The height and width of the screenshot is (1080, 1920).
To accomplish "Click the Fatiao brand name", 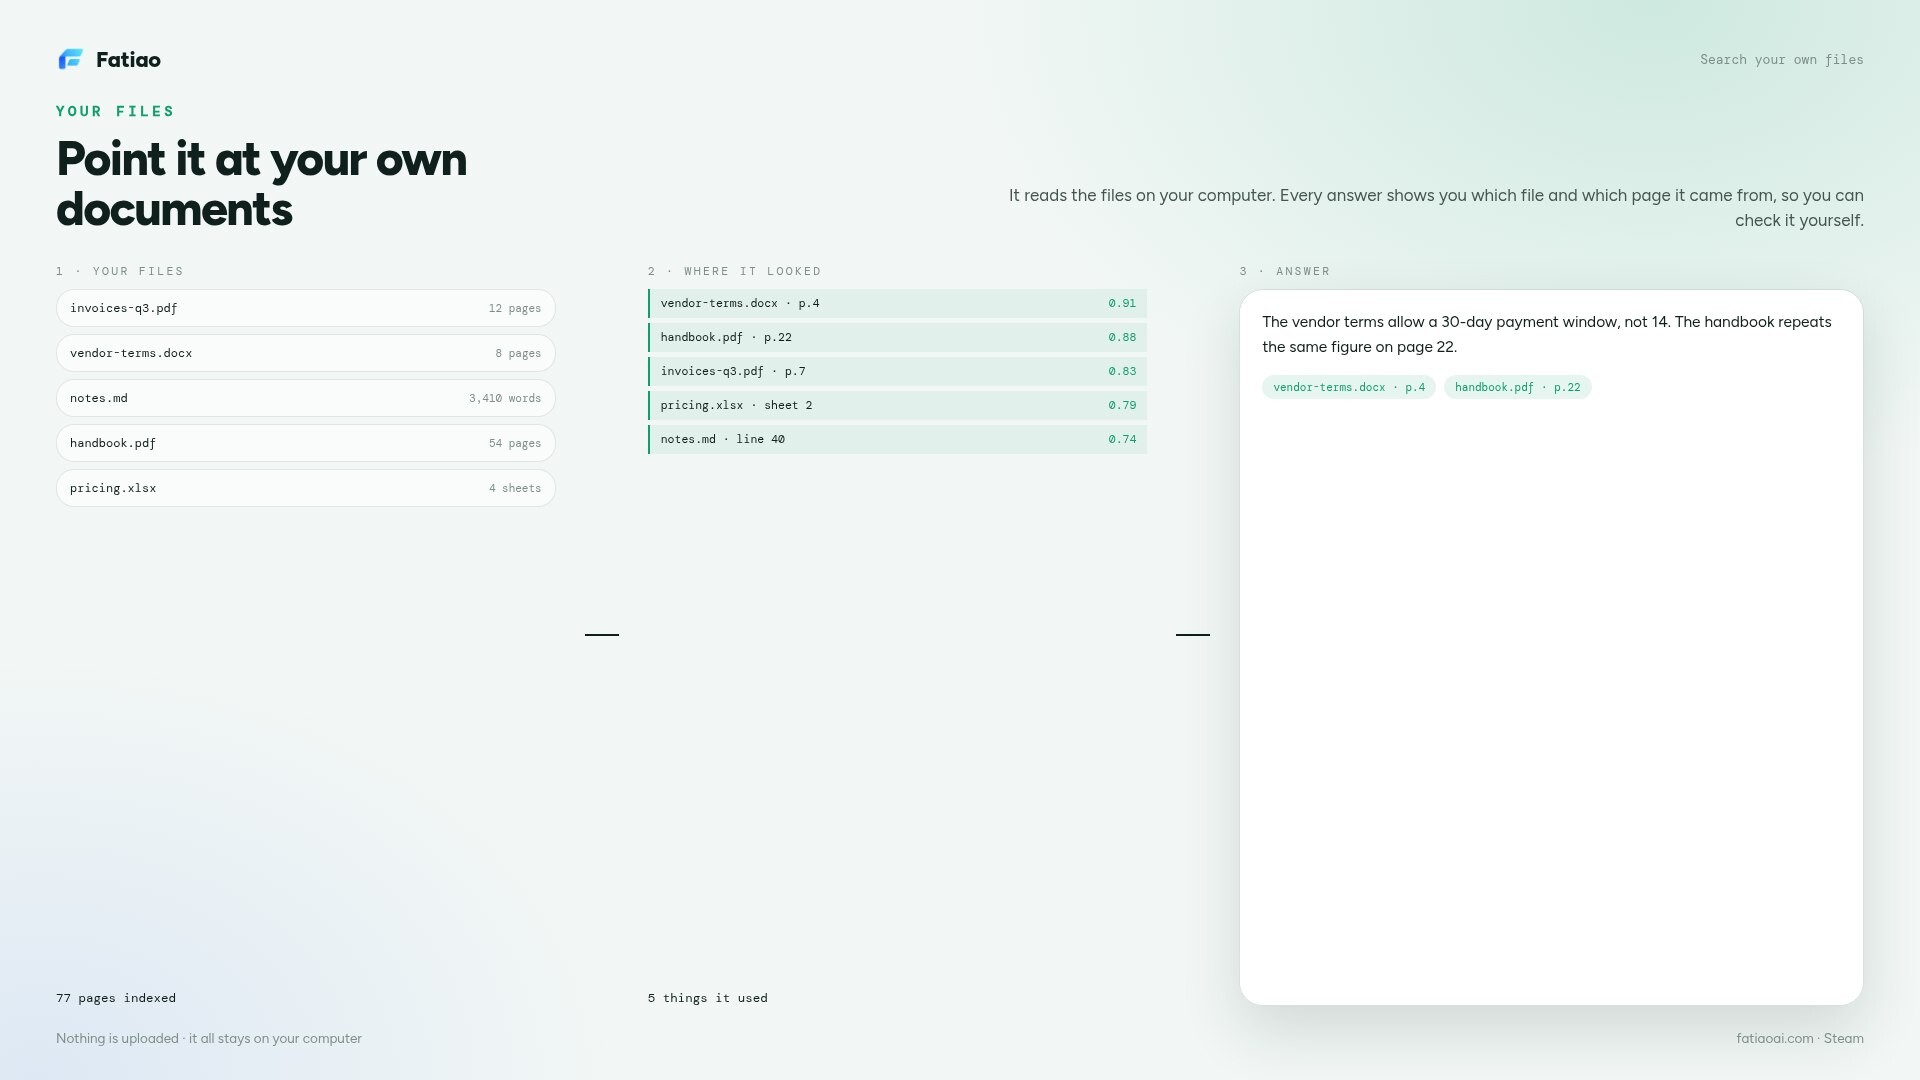I will [x=128, y=60].
